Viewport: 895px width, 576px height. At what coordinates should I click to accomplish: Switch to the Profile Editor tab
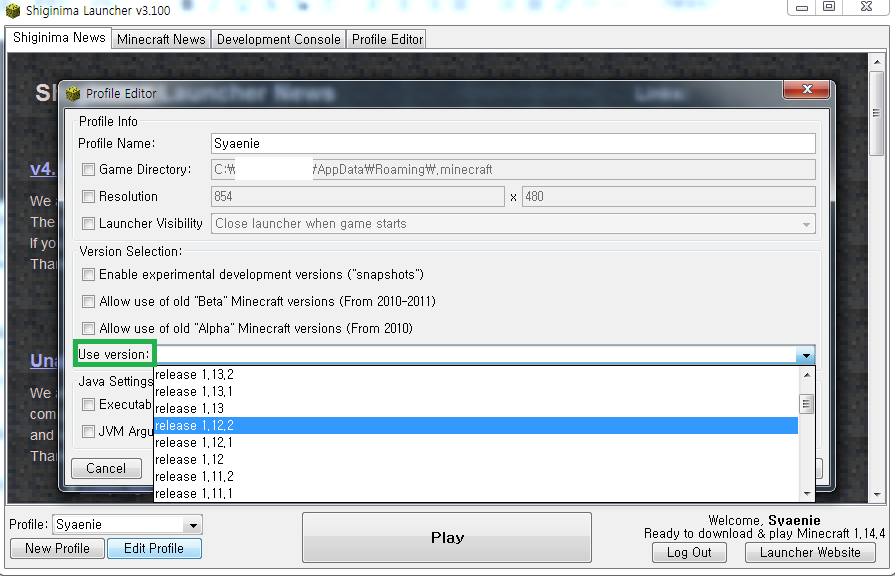click(x=387, y=39)
